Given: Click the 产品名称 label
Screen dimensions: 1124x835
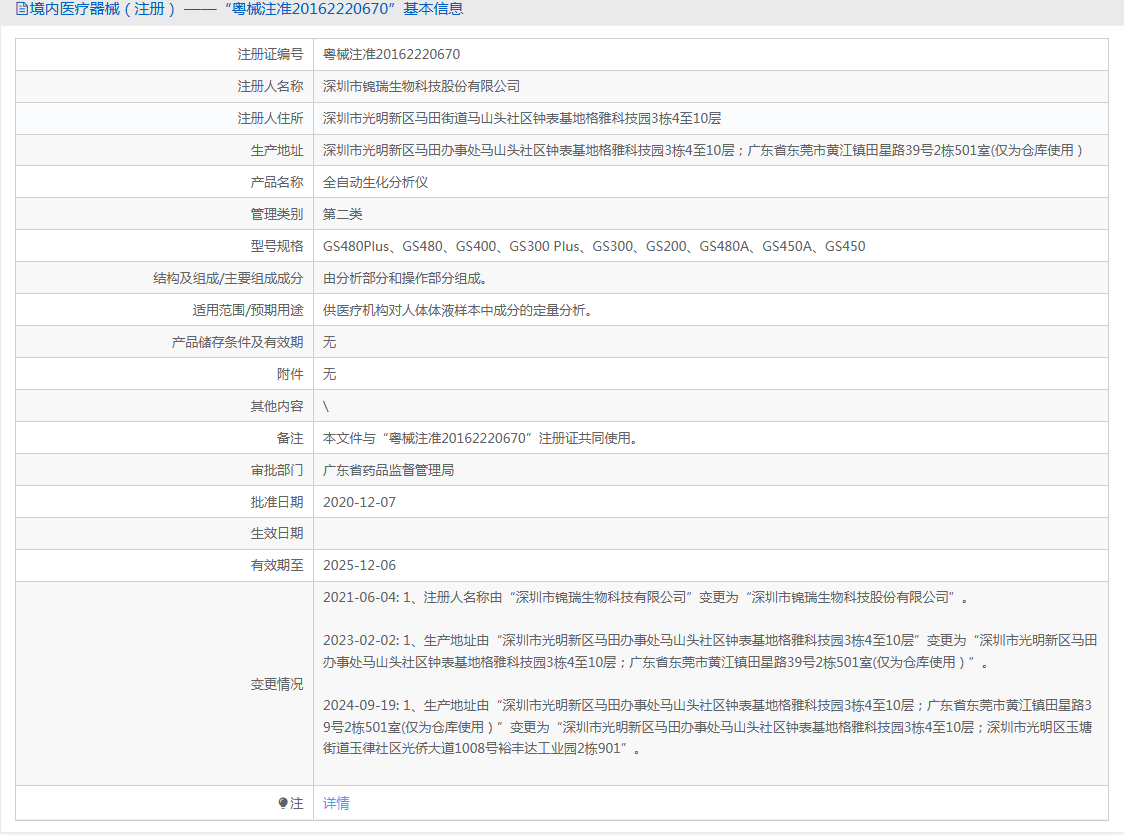Looking at the screenshot, I should tap(277, 183).
